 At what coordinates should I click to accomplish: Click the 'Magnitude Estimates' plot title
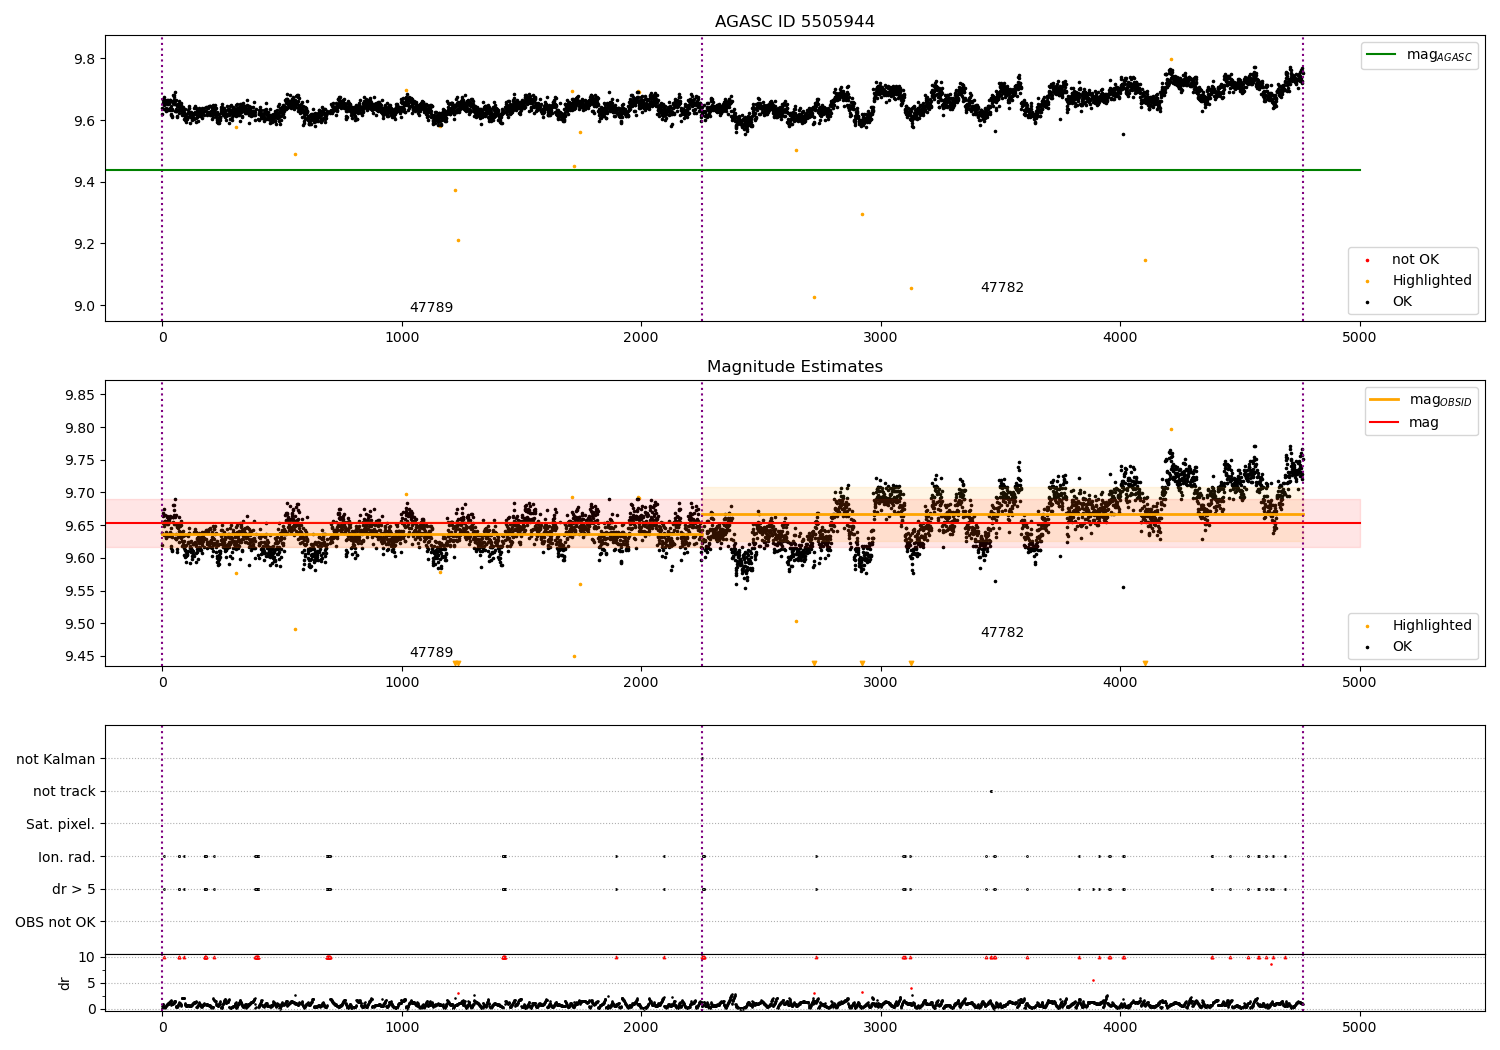click(x=794, y=367)
